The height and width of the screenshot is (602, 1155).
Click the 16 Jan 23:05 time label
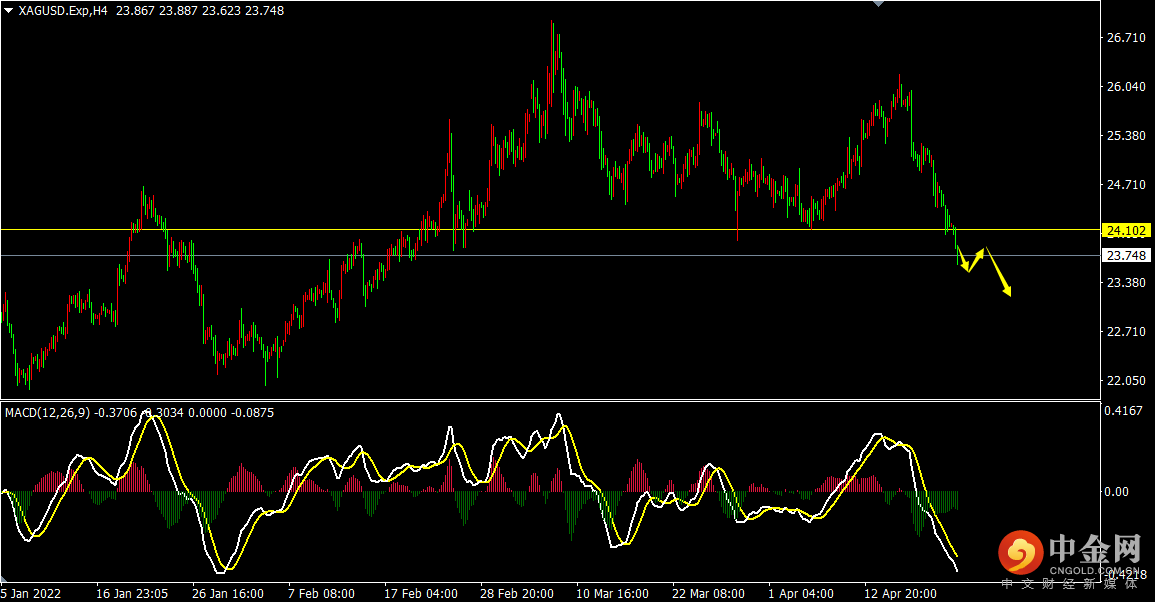(x=132, y=594)
